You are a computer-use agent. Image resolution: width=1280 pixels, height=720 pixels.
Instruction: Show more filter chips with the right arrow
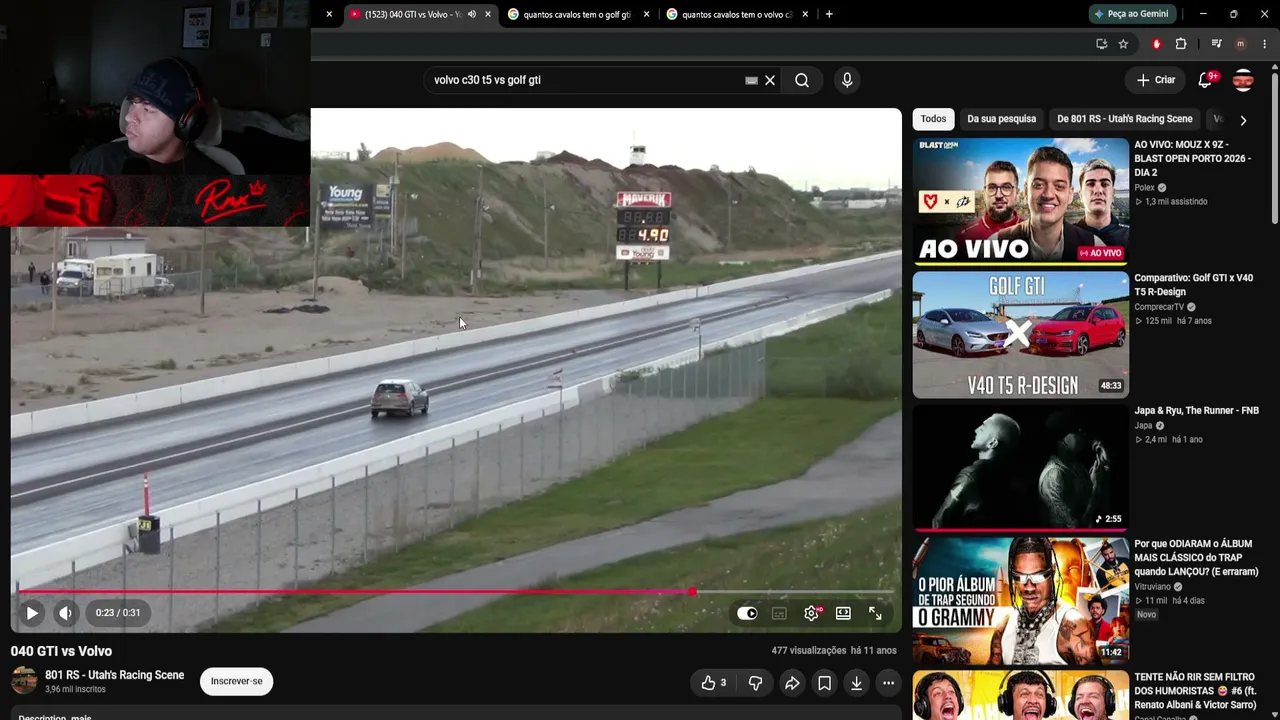pos(1243,120)
